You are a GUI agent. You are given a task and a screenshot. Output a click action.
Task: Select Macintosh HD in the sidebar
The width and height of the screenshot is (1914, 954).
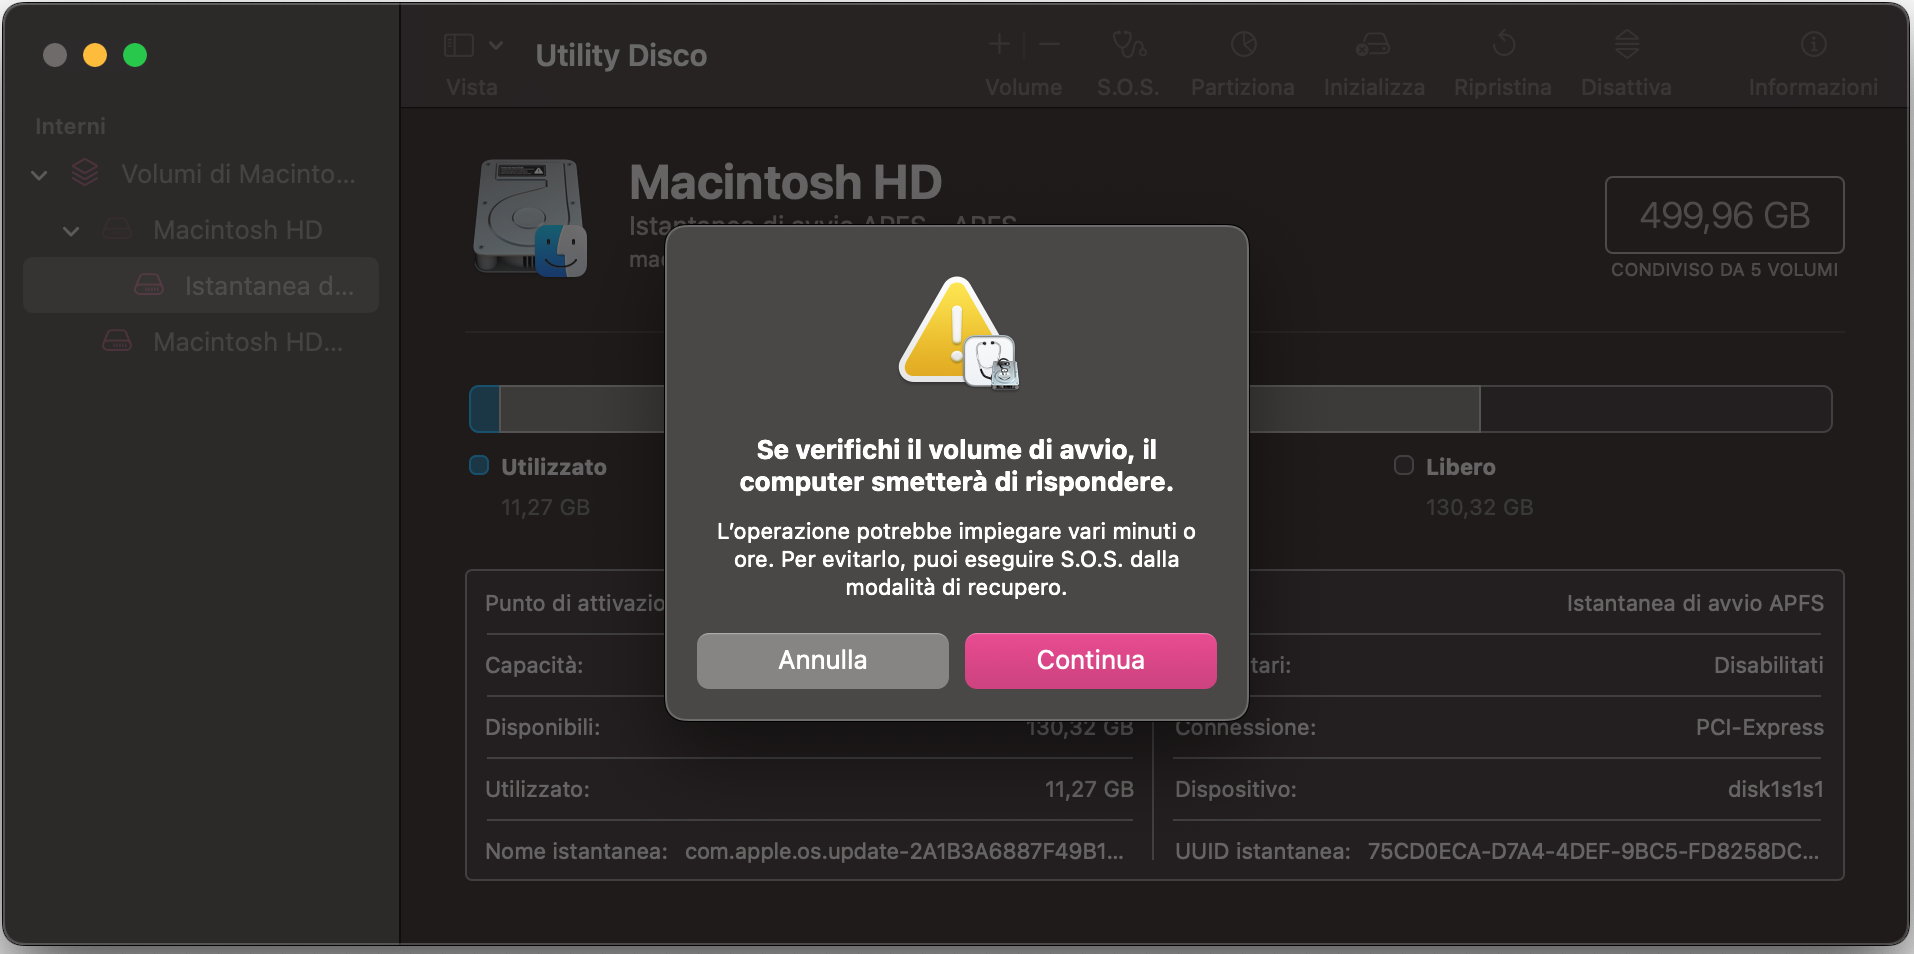click(237, 230)
